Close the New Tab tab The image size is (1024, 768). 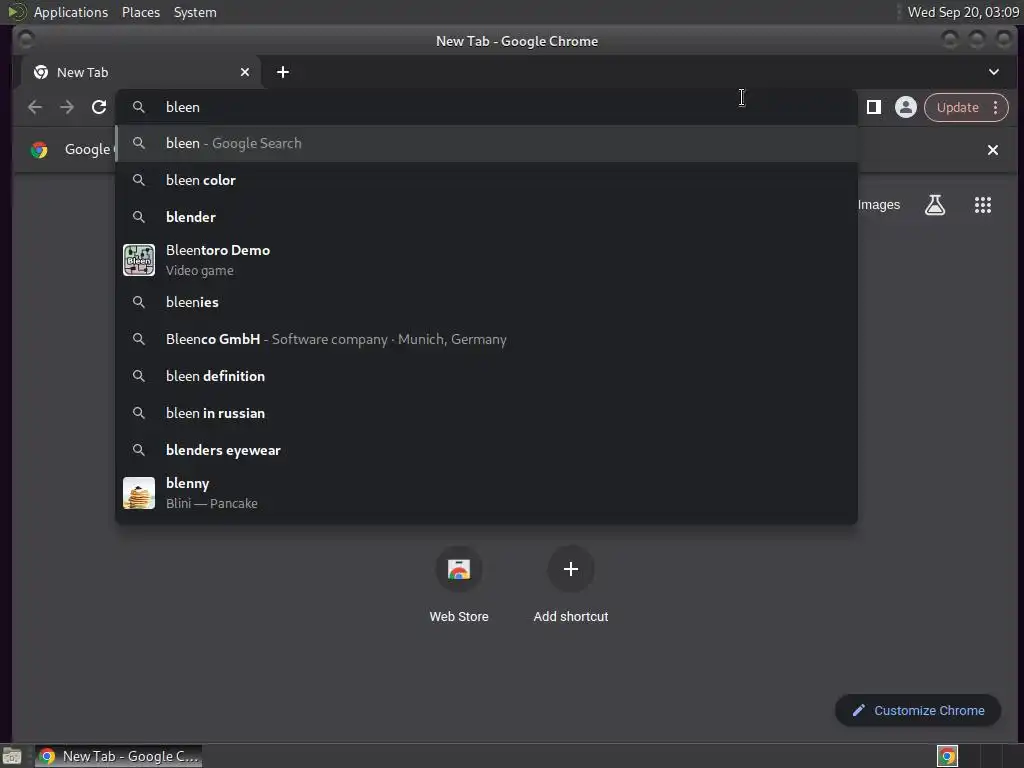pos(245,72)
